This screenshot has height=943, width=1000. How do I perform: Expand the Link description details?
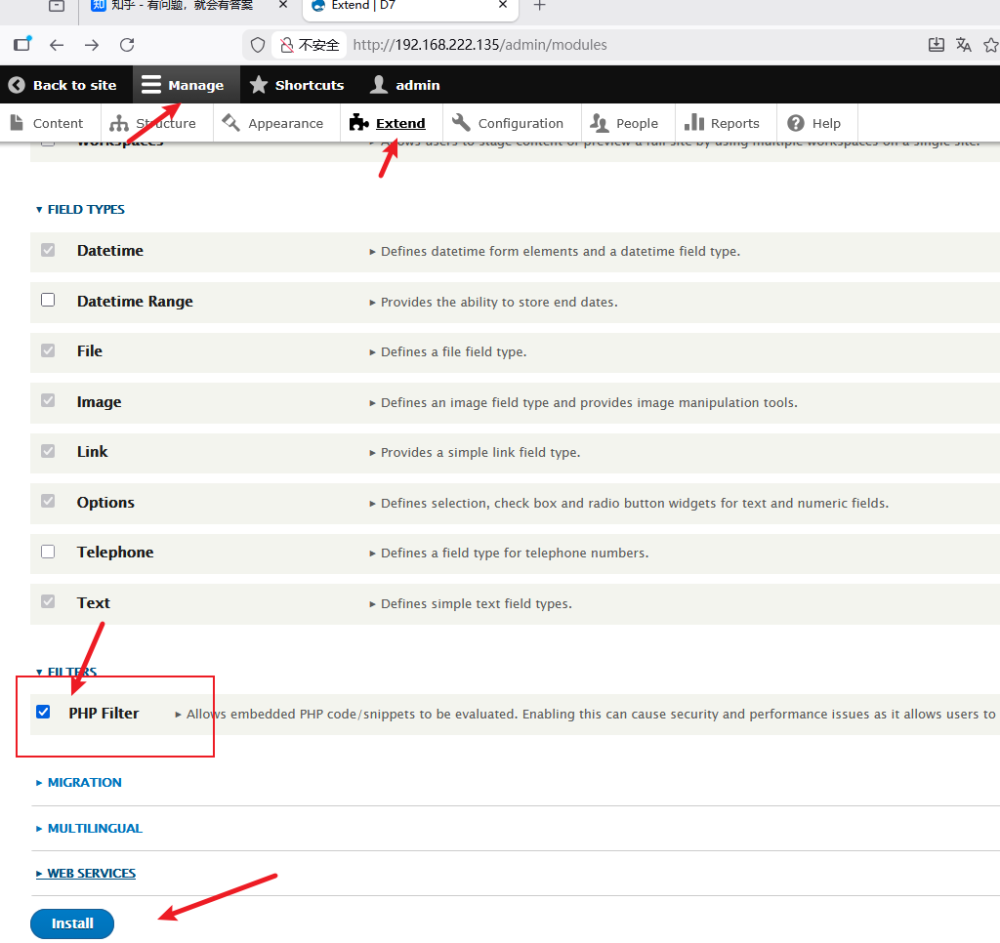coord(474,453)
